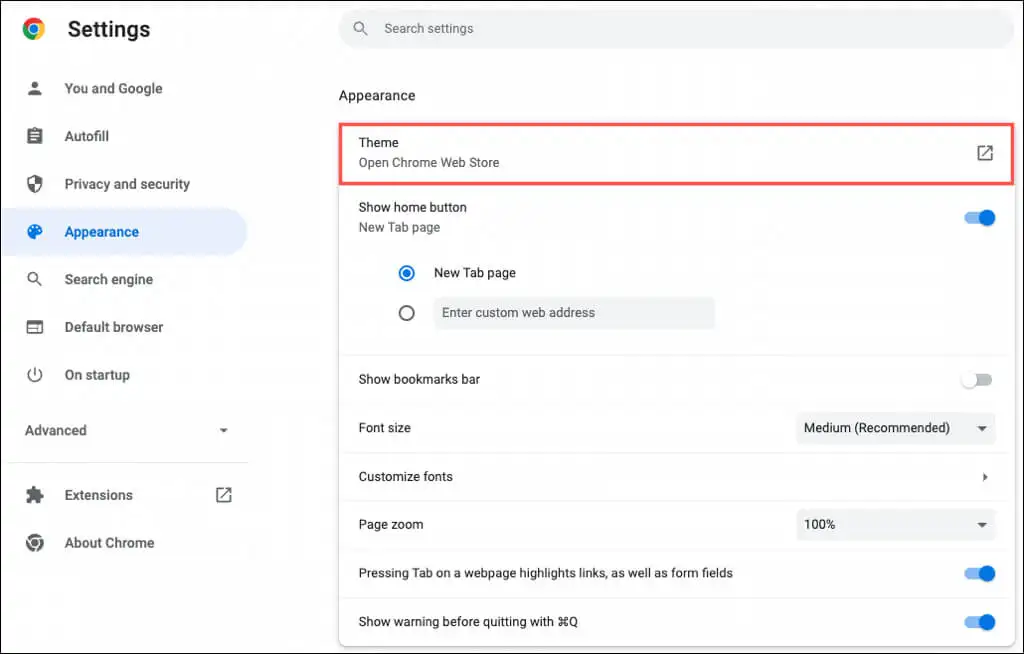
Task: Click the Customize fonts label
Action: coord(406,477)
